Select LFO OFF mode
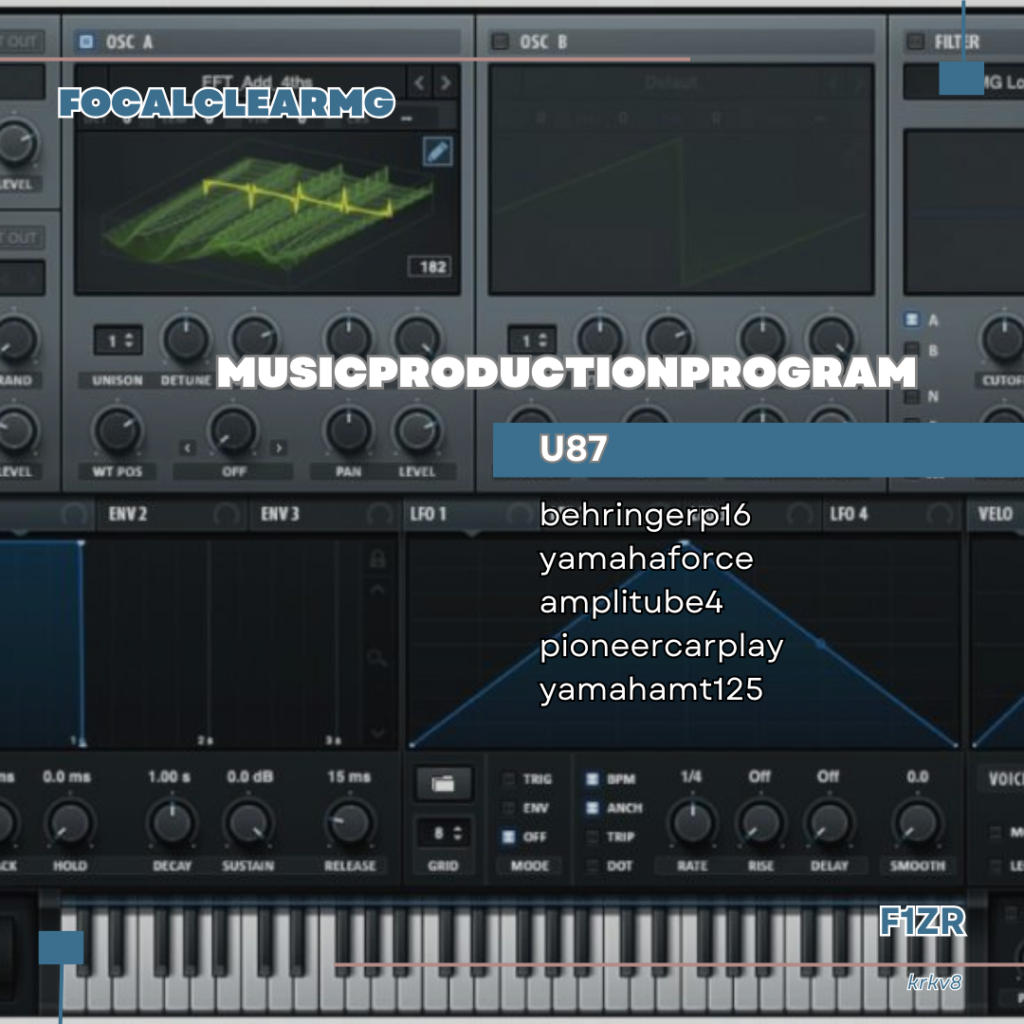Viewport: 1024px width, 1024px height. click(x=508, y=837)
